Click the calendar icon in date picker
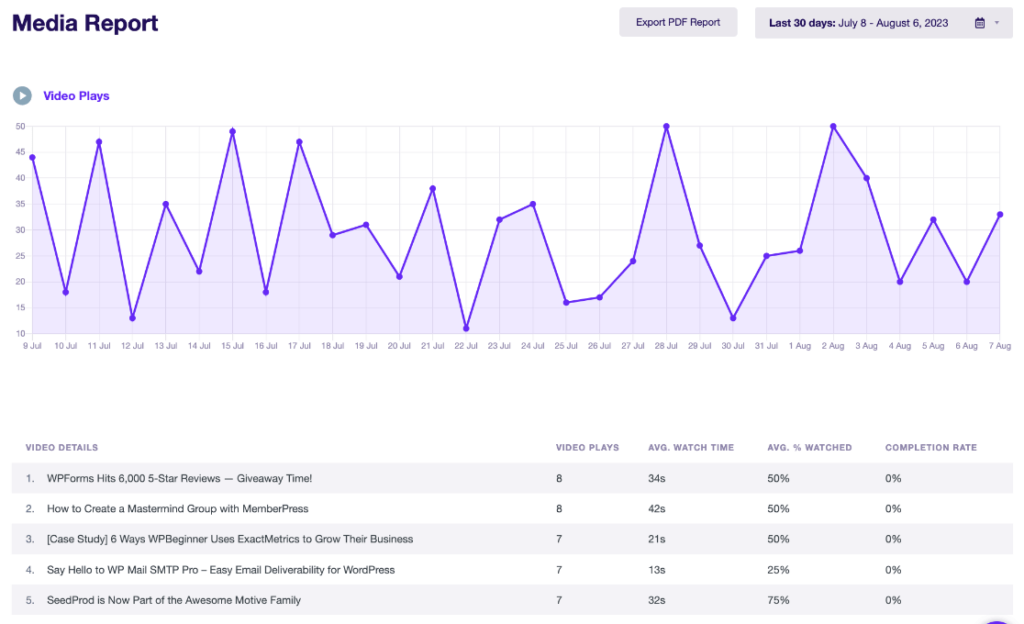The image size is (1024, 624). click(980, 23)
